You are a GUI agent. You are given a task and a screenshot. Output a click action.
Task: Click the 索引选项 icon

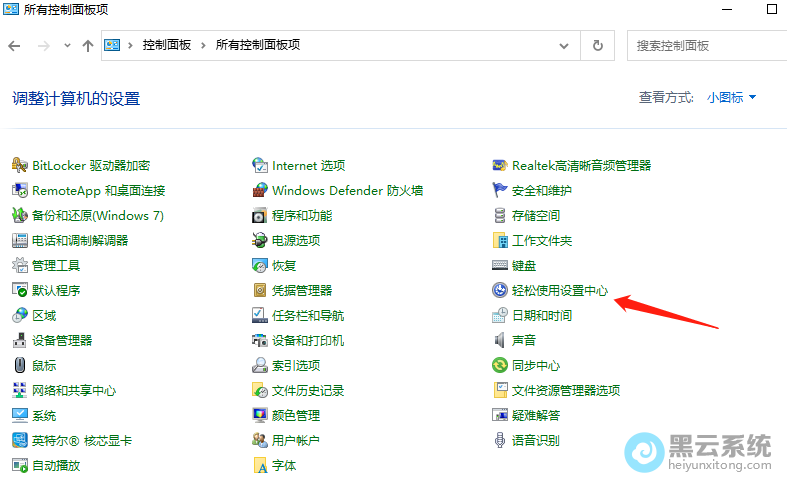pos(259,365)
